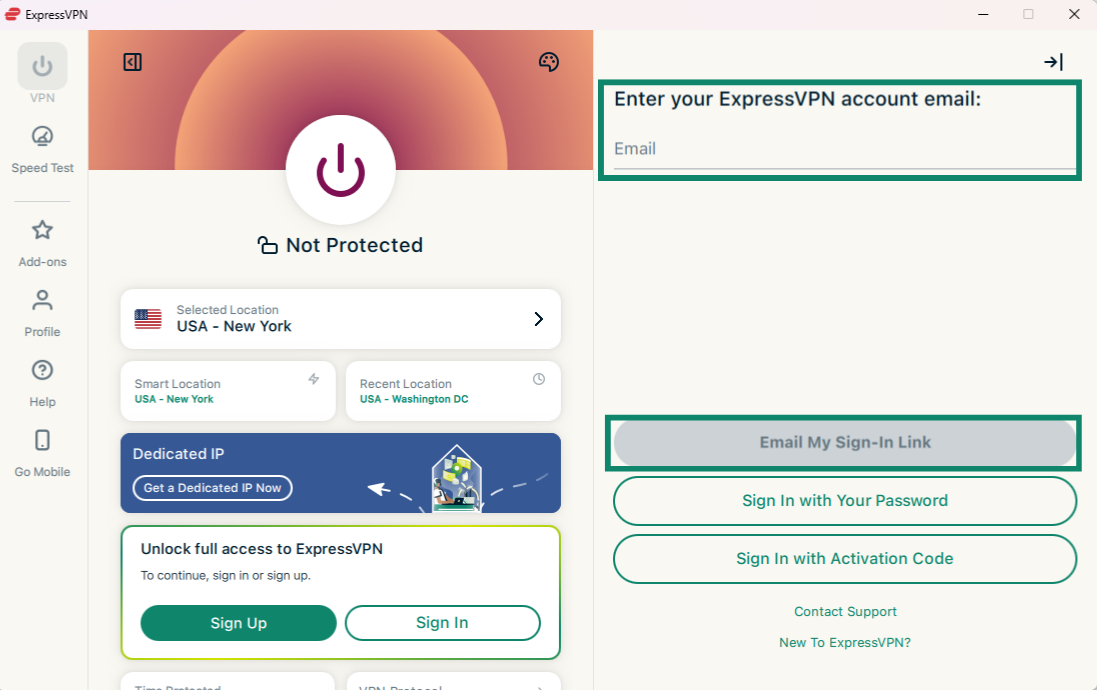Open Go Mobile phone icon
Screen dimensions: 1097x690
(x=42, y=441)
